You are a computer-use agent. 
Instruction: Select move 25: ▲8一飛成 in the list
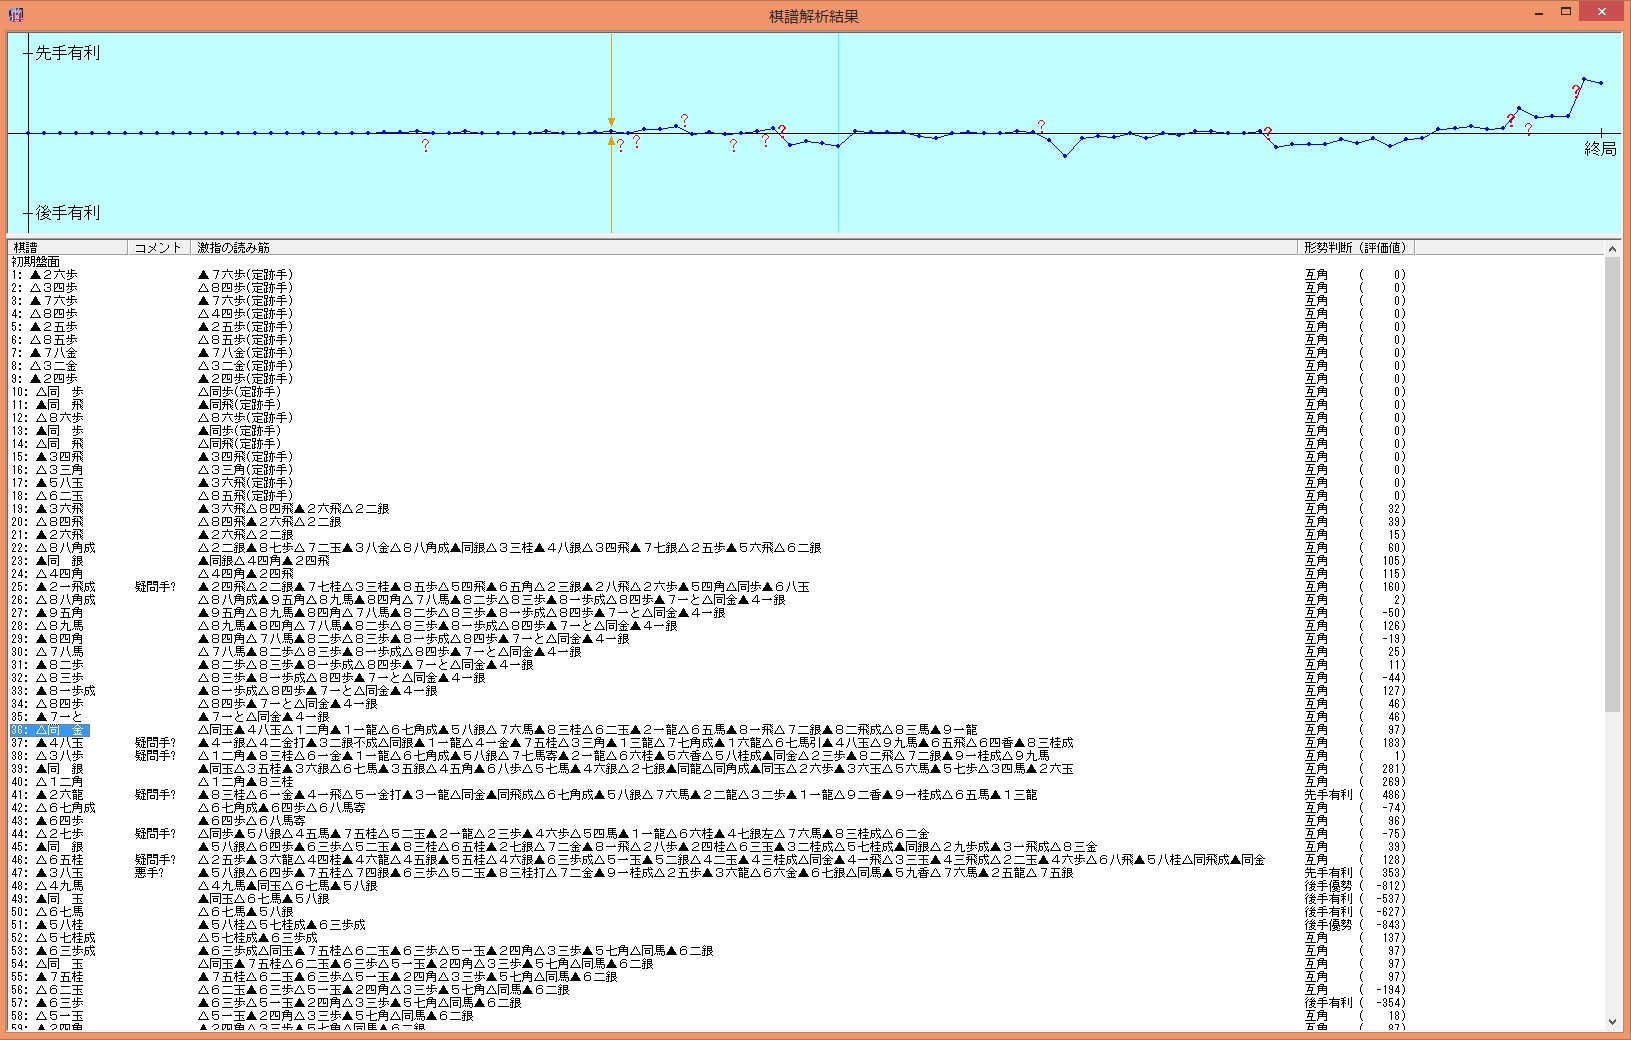[54, 587]
